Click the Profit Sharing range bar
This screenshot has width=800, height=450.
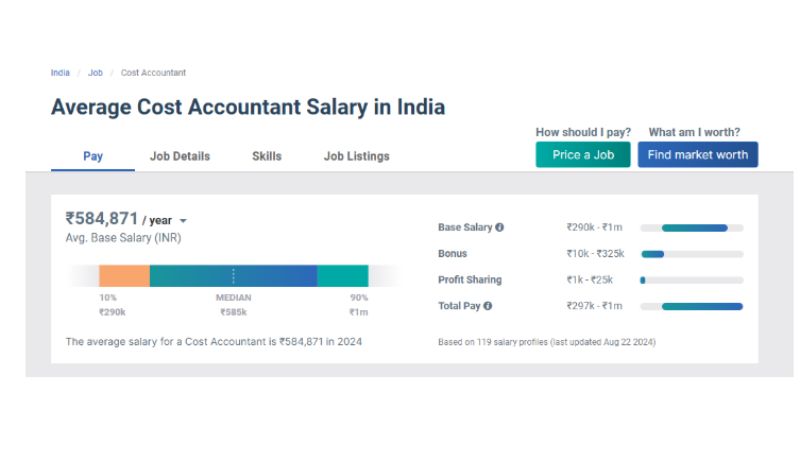click(643, 280)
